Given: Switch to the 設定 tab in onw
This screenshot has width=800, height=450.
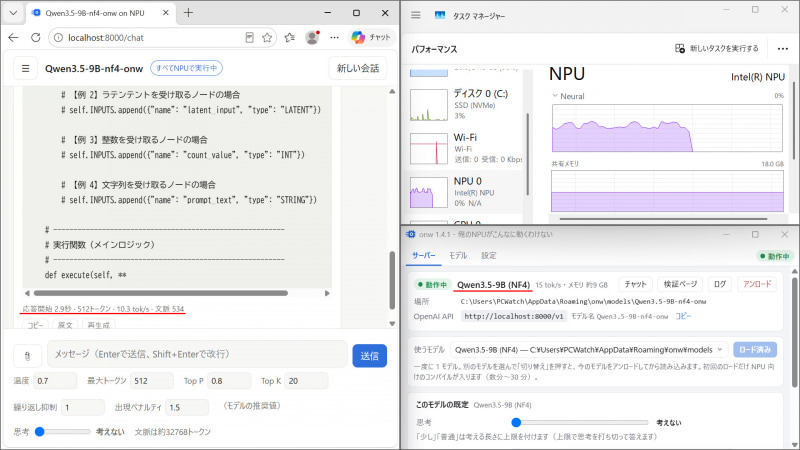Looking at the screenshot, I should [x=488, y=256].
